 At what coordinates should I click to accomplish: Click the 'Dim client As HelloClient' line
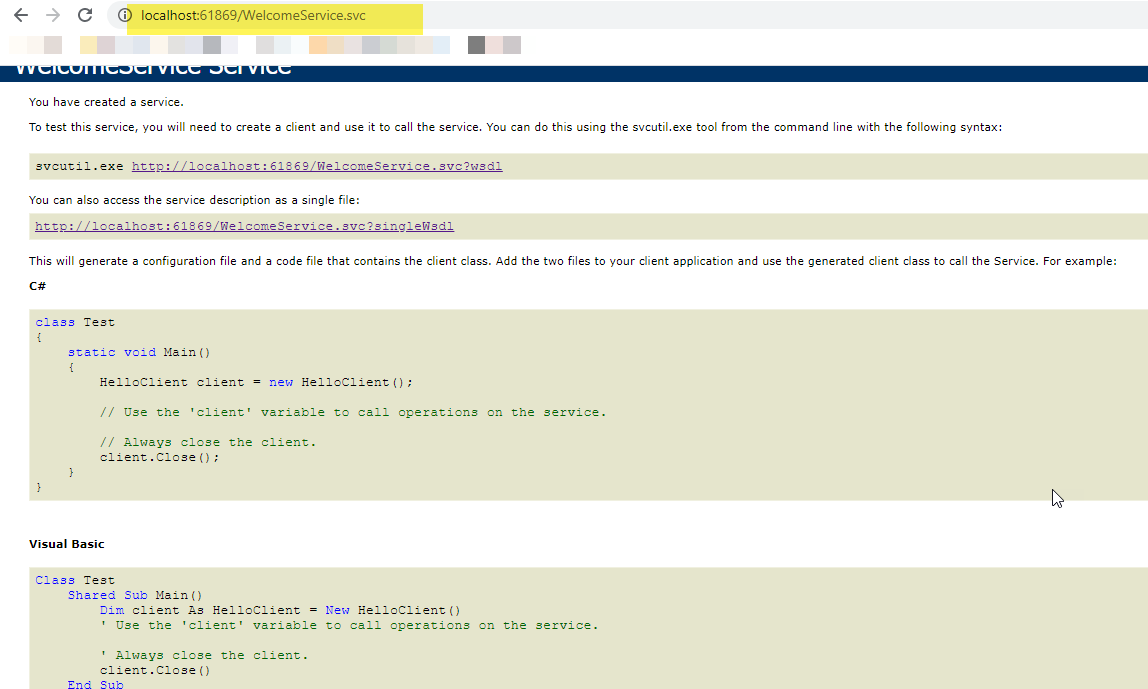pos(280,610)
